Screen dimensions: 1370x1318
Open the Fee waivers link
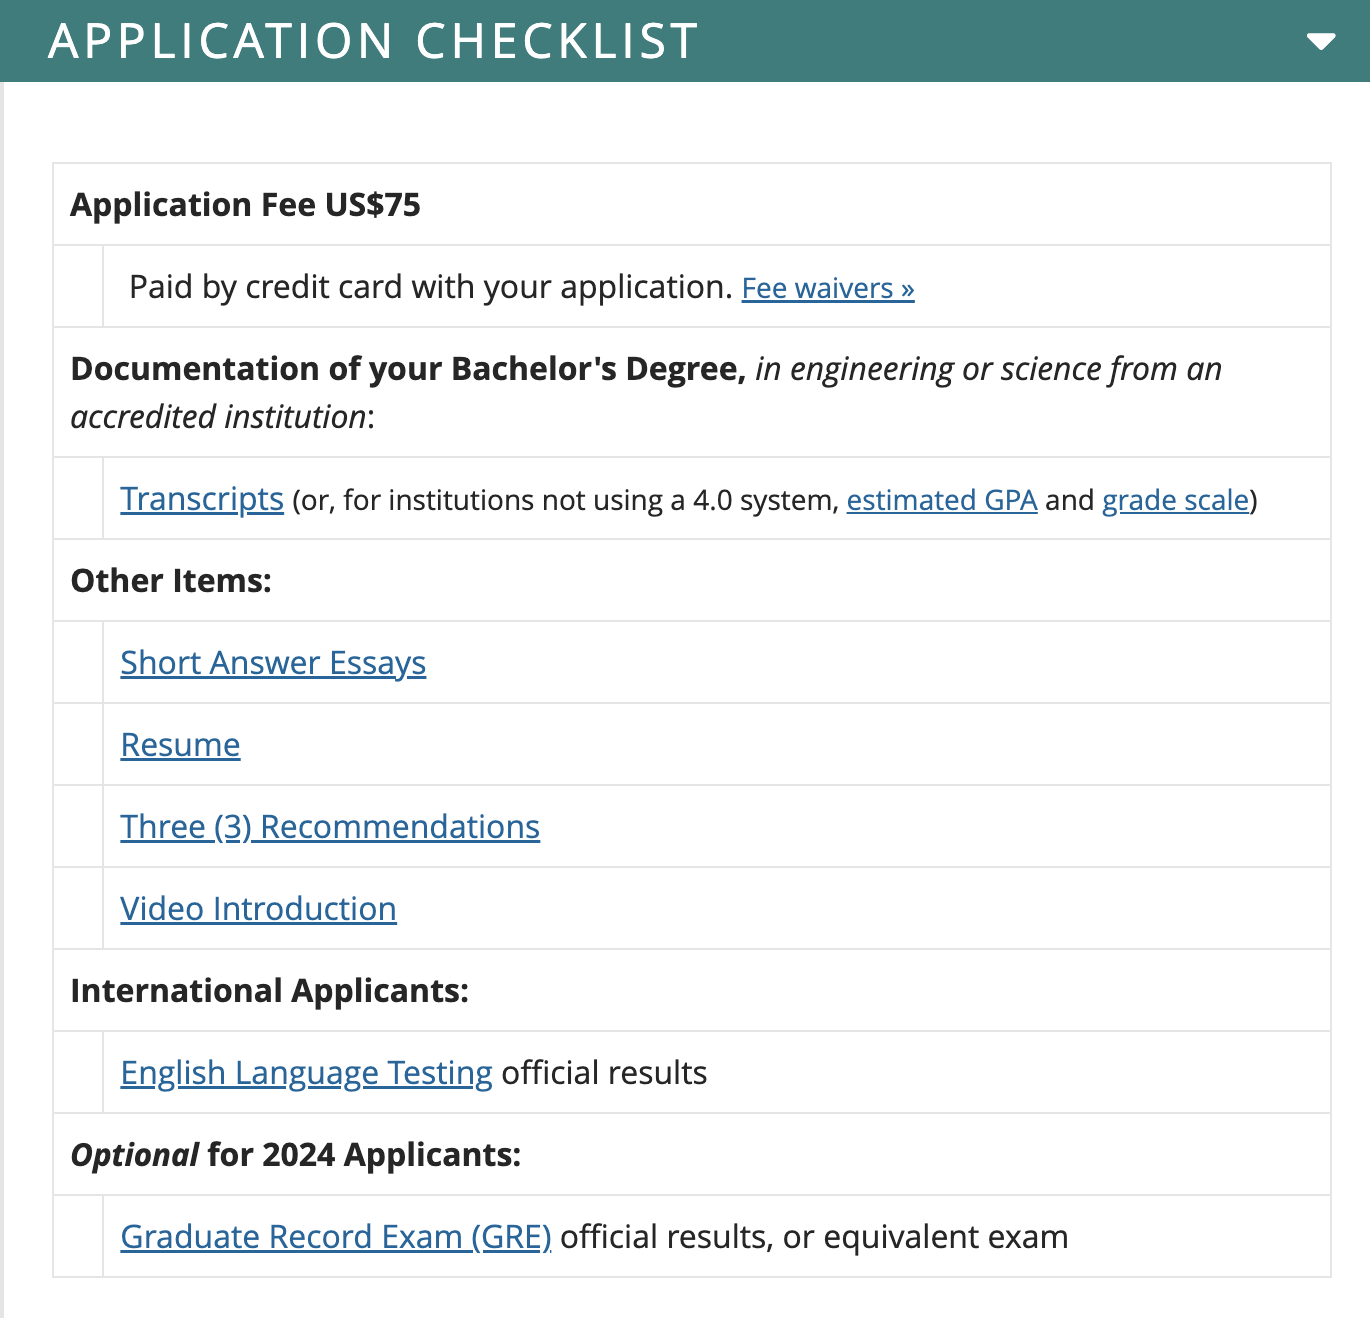pos(828,288)
